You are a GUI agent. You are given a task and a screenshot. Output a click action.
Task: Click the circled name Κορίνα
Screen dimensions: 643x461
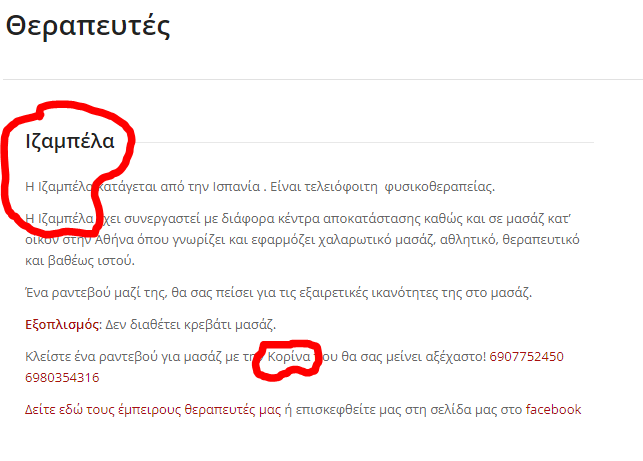(x=289, y=357)
